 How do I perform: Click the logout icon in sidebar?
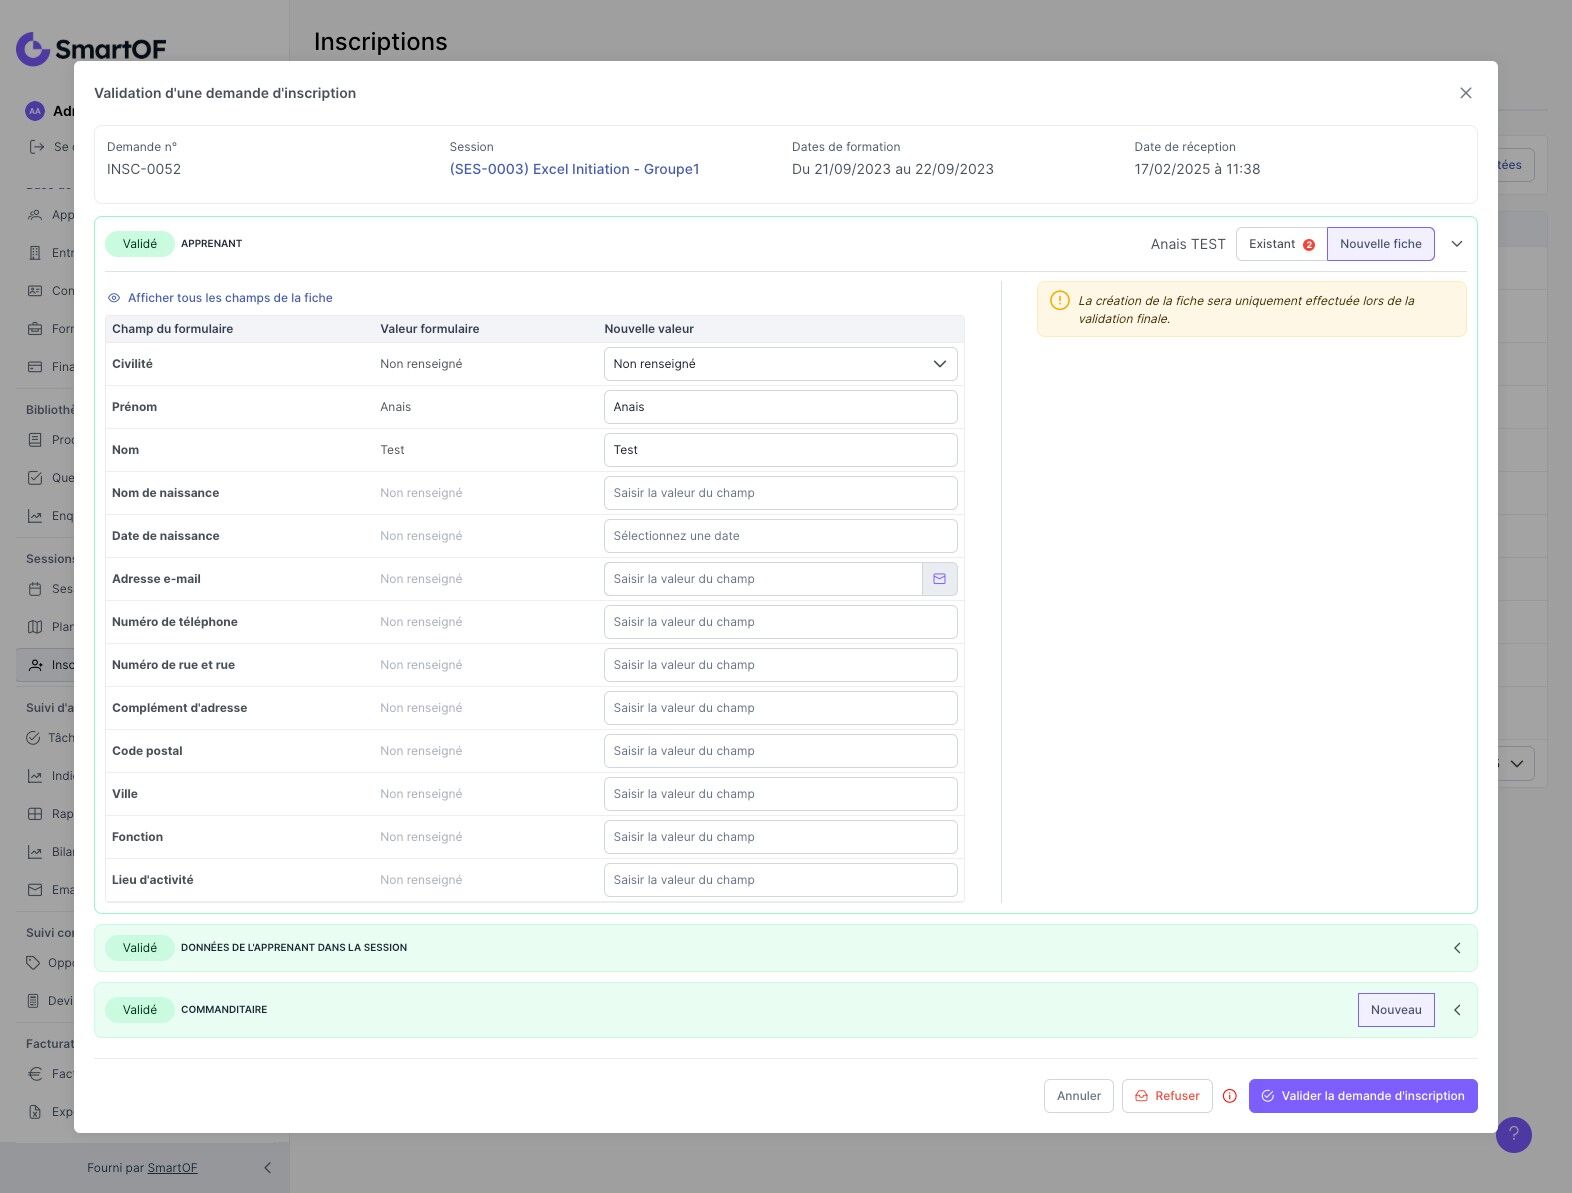(x=37, y=146)
